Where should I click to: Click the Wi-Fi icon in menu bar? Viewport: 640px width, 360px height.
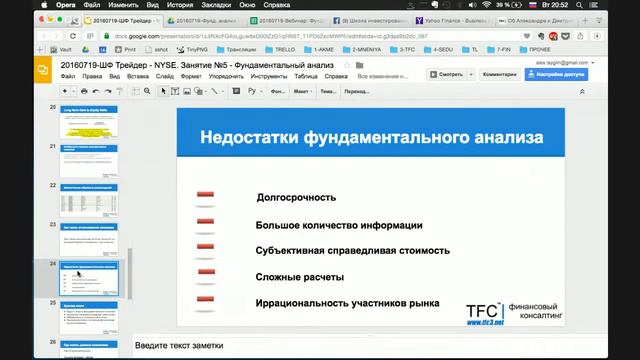(486, 5)
